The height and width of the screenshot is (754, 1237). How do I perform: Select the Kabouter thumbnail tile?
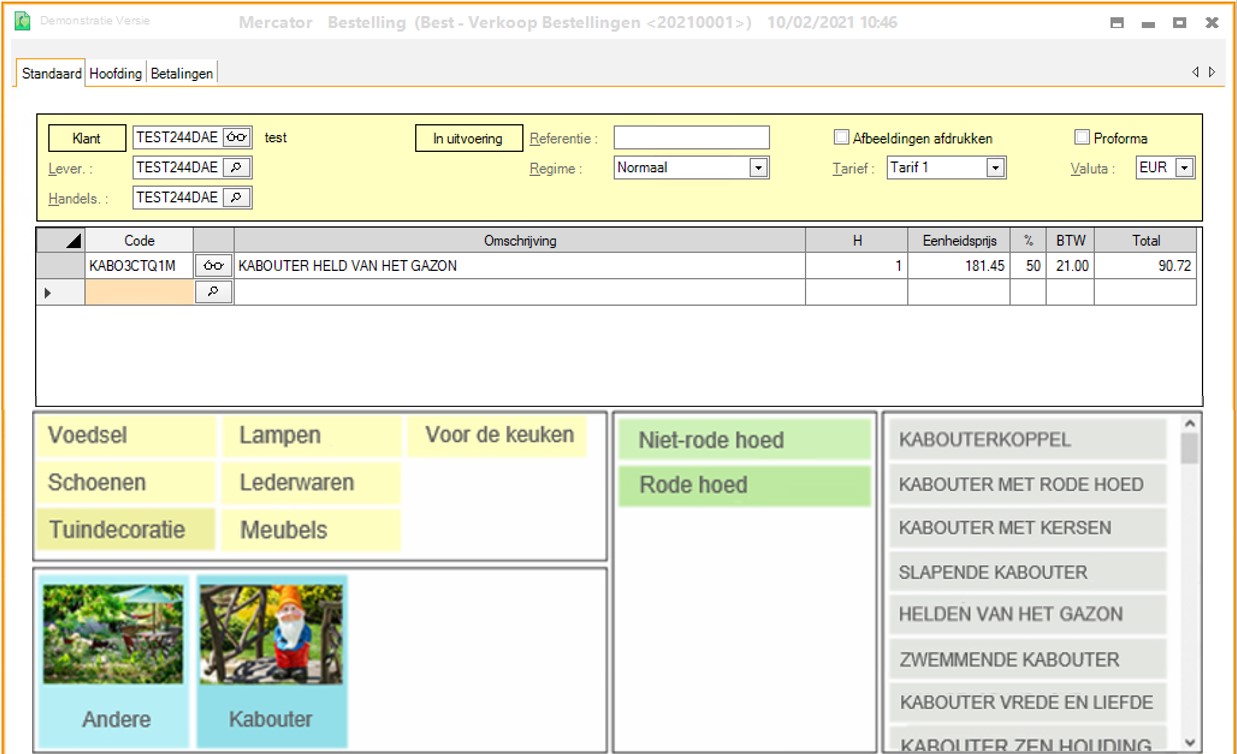[x=271, y=662]
